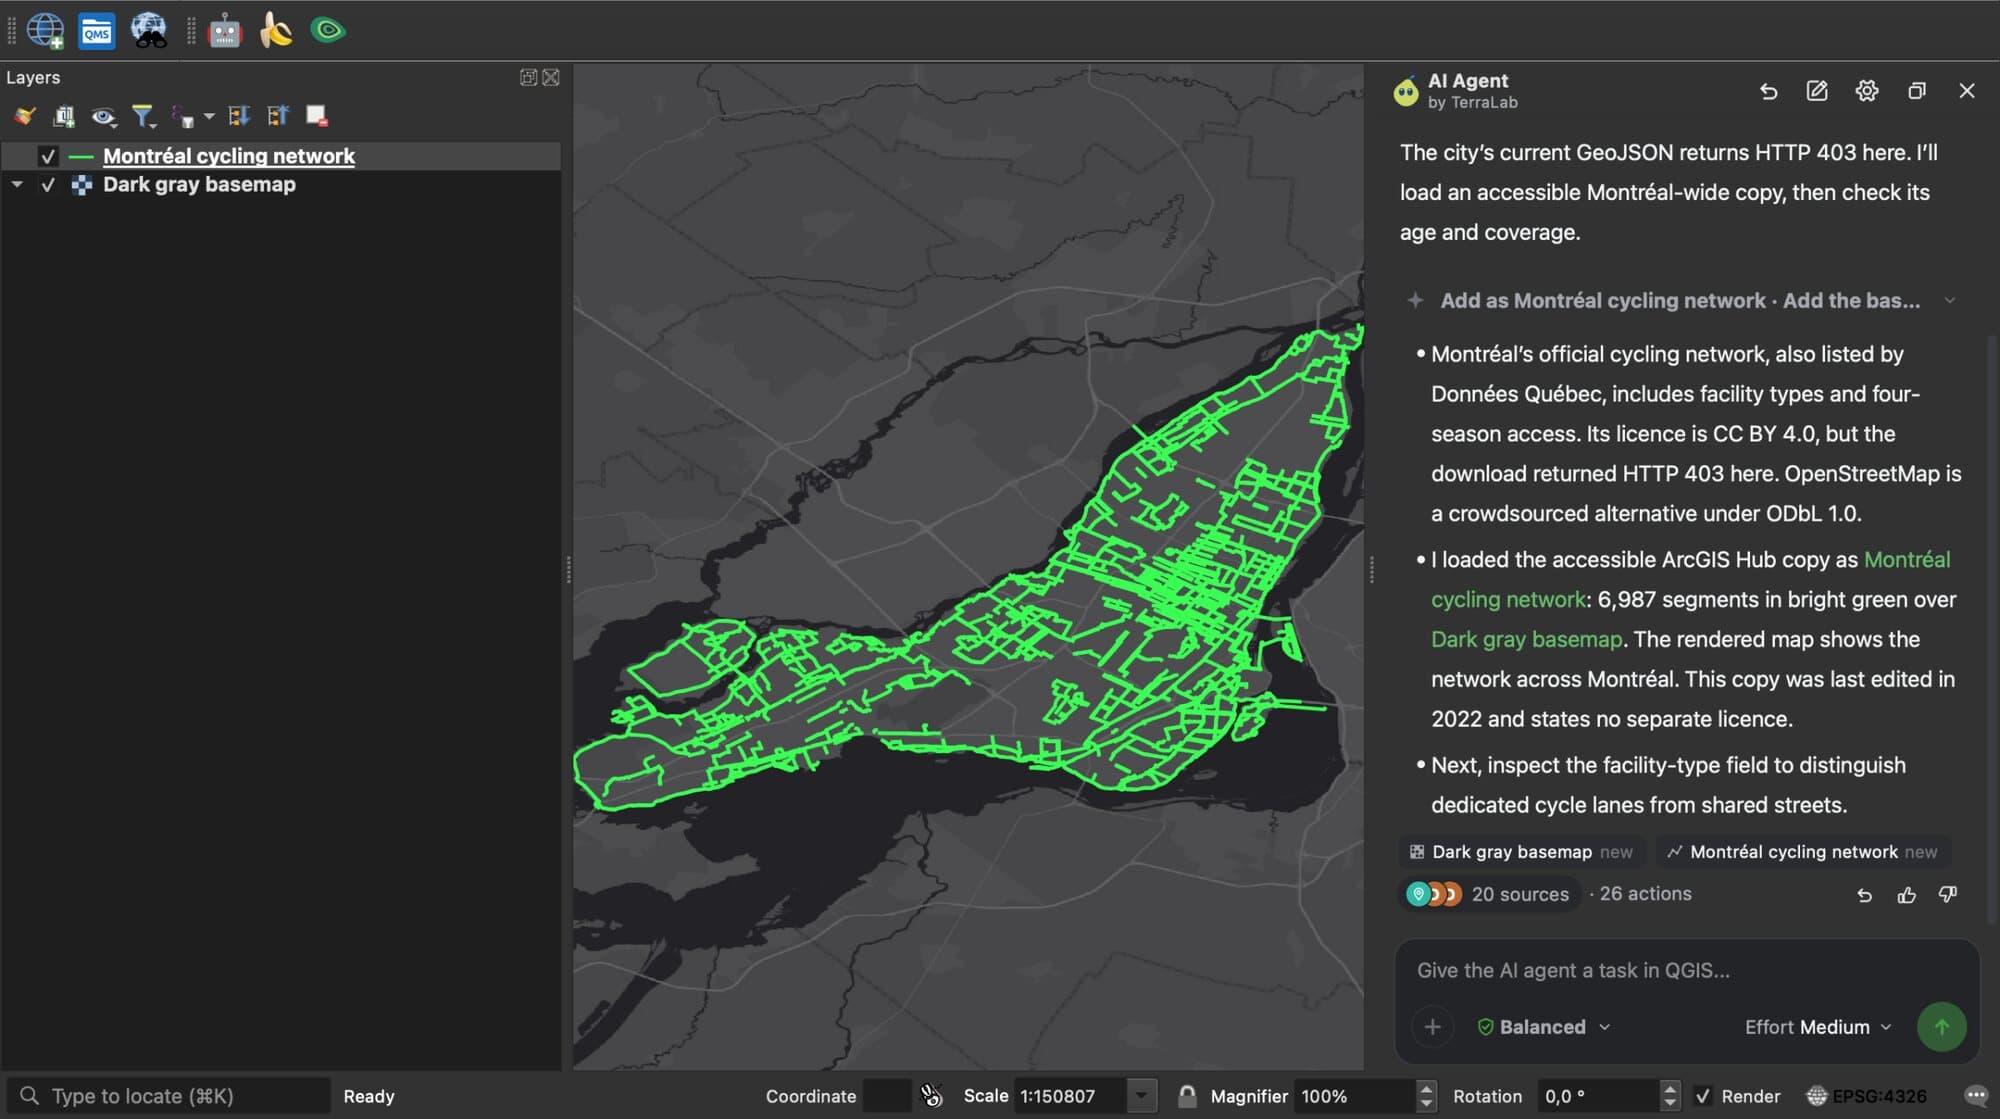Click the green eye-shaped plugin icon
Image resolution: width=2000 pixels, height=1119 pixels.
328,30
